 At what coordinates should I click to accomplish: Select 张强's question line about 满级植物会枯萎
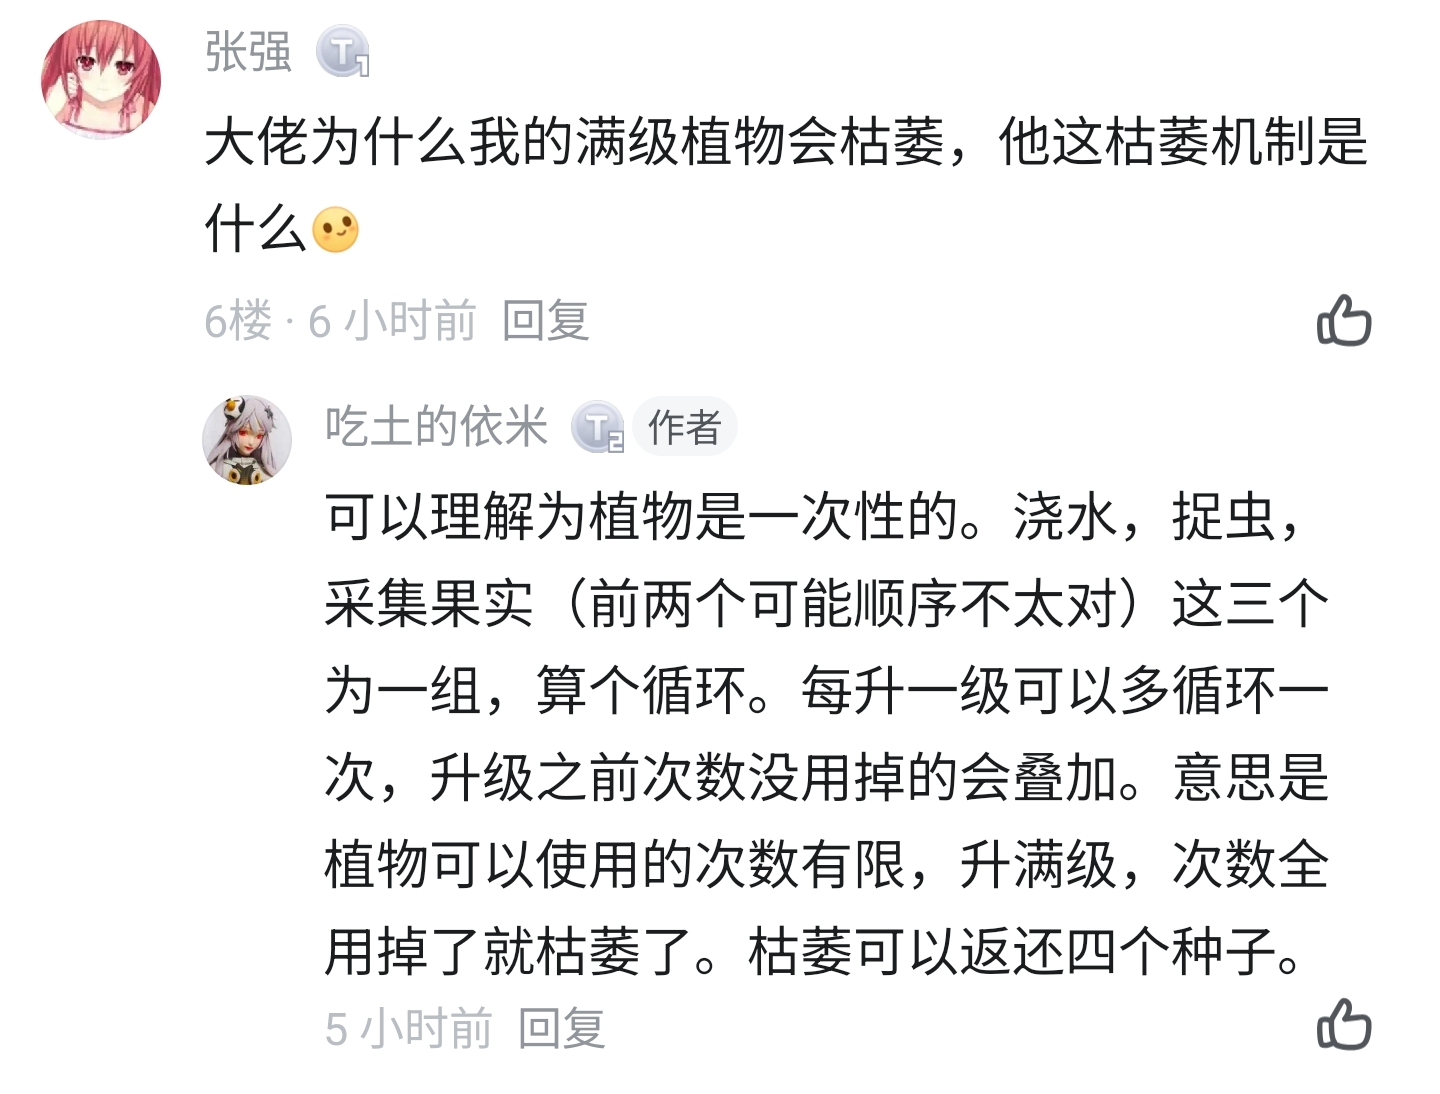(x=785, y=143)
